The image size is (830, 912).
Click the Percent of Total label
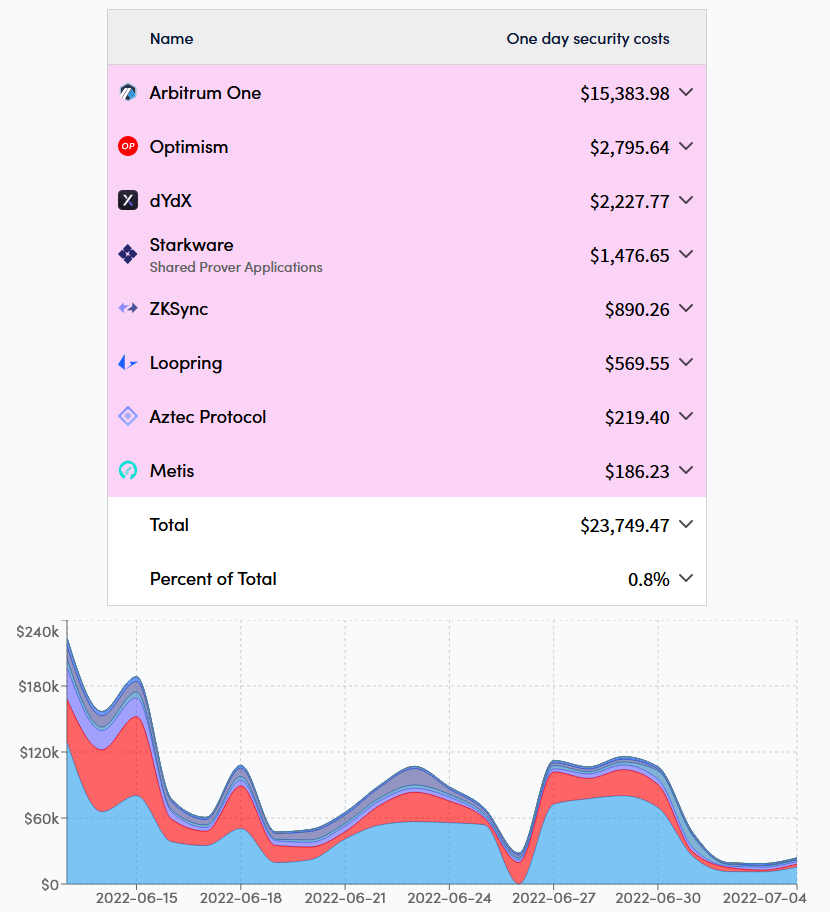(213, 579)
